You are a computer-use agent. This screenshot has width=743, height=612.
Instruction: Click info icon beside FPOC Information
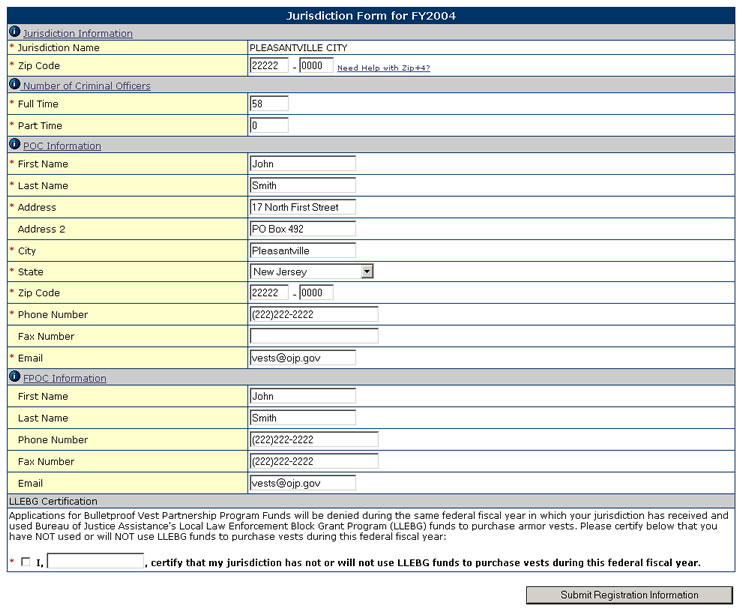pos(14,378)
